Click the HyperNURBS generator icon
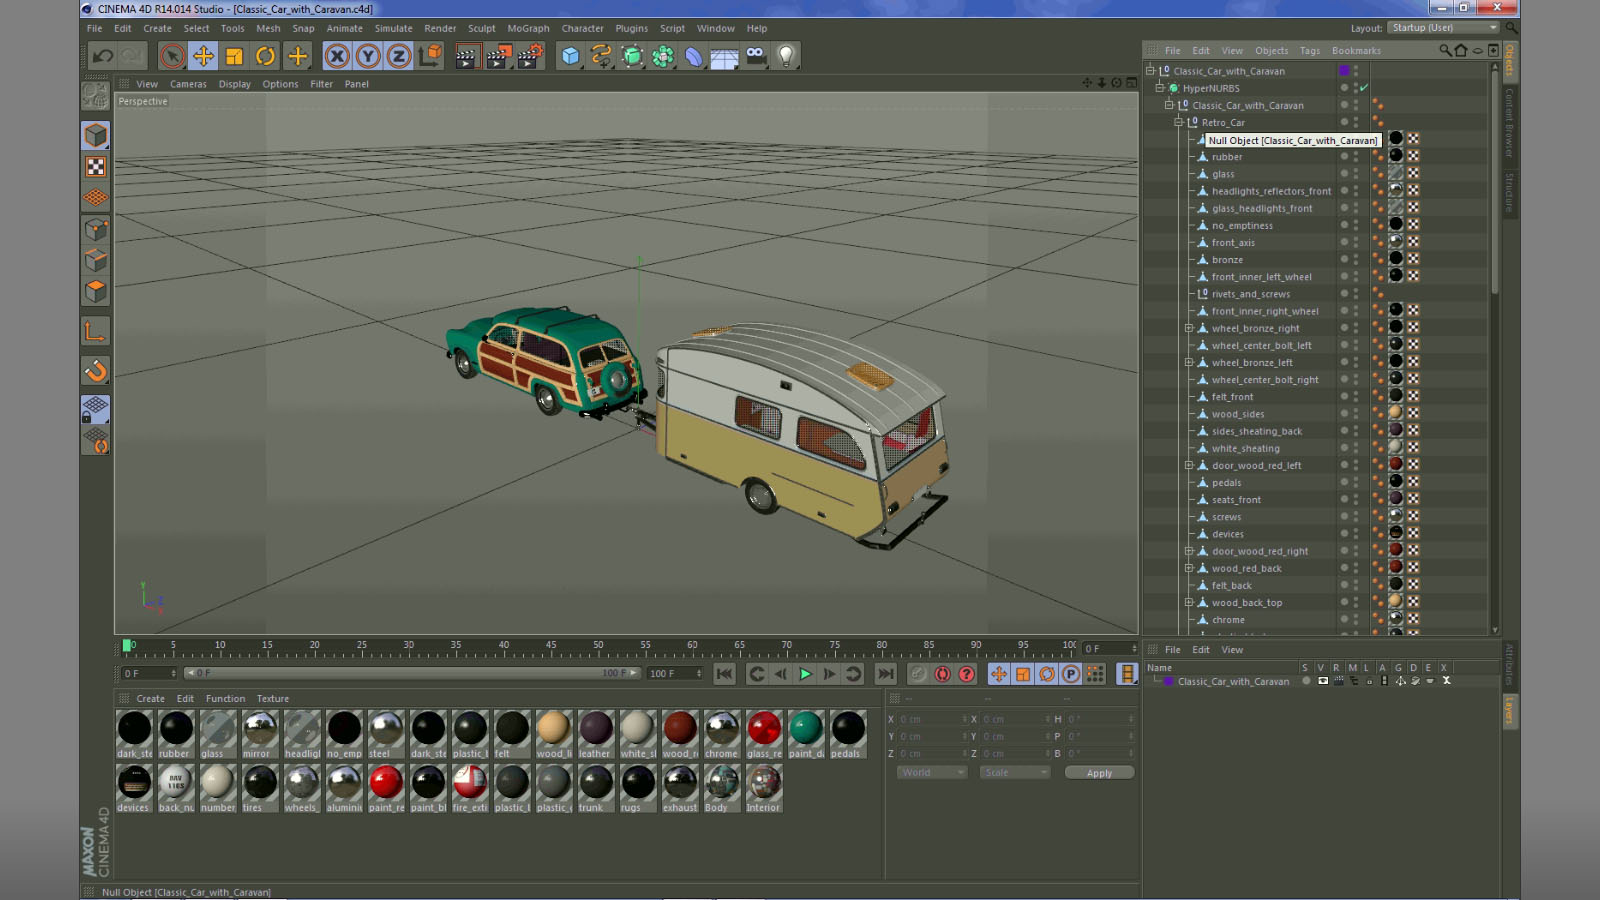Viewport: 1600px width, 900px height. point(632,56)
